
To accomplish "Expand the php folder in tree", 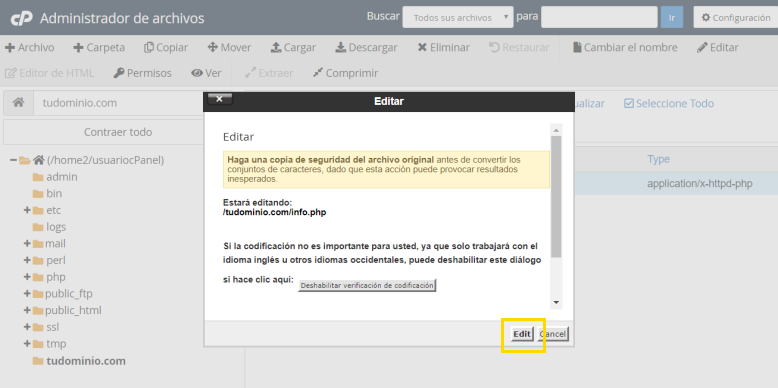I will (x=27, y=277).
